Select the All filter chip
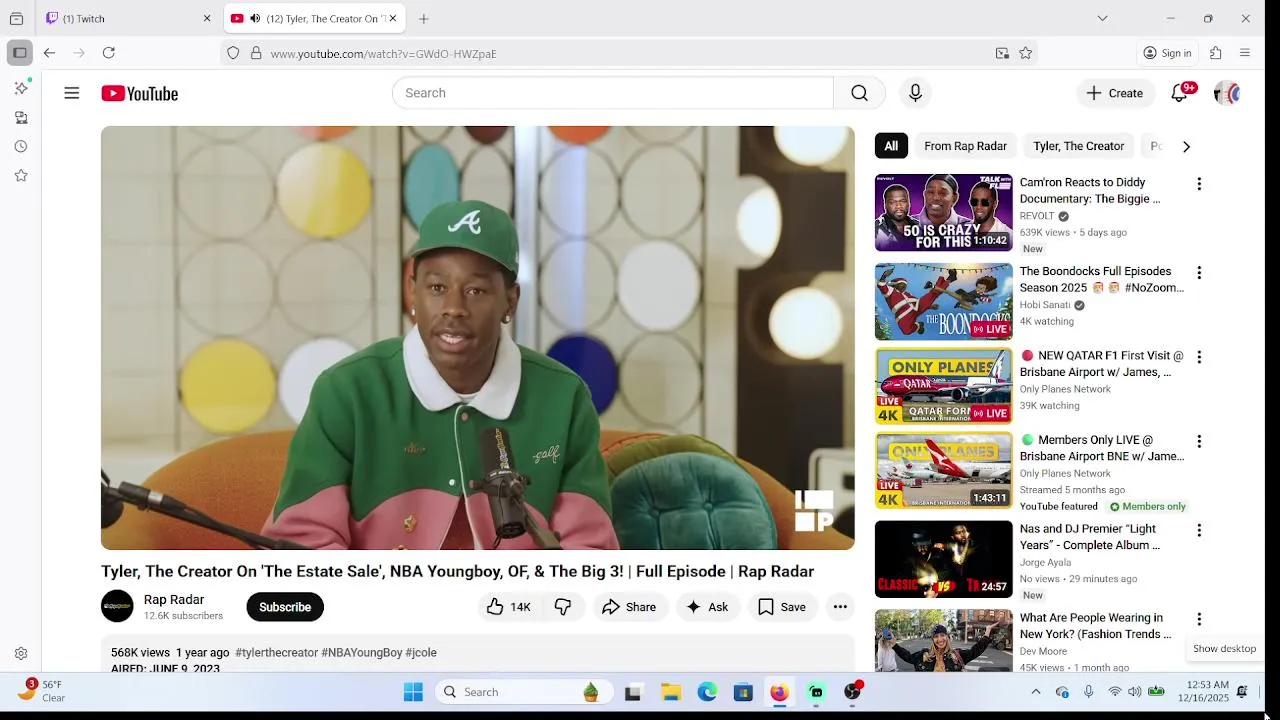1280x720 pixels. (x=891, y=146)
